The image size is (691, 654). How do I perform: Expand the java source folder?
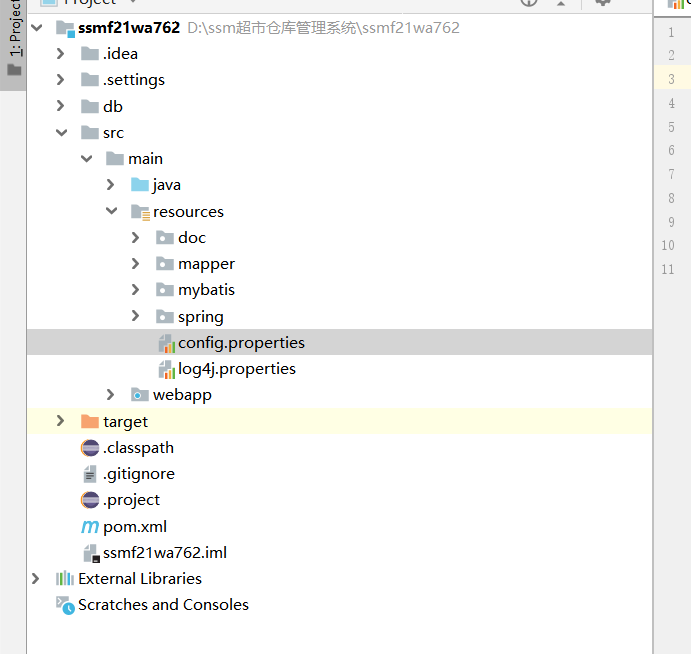pos(110,185)
